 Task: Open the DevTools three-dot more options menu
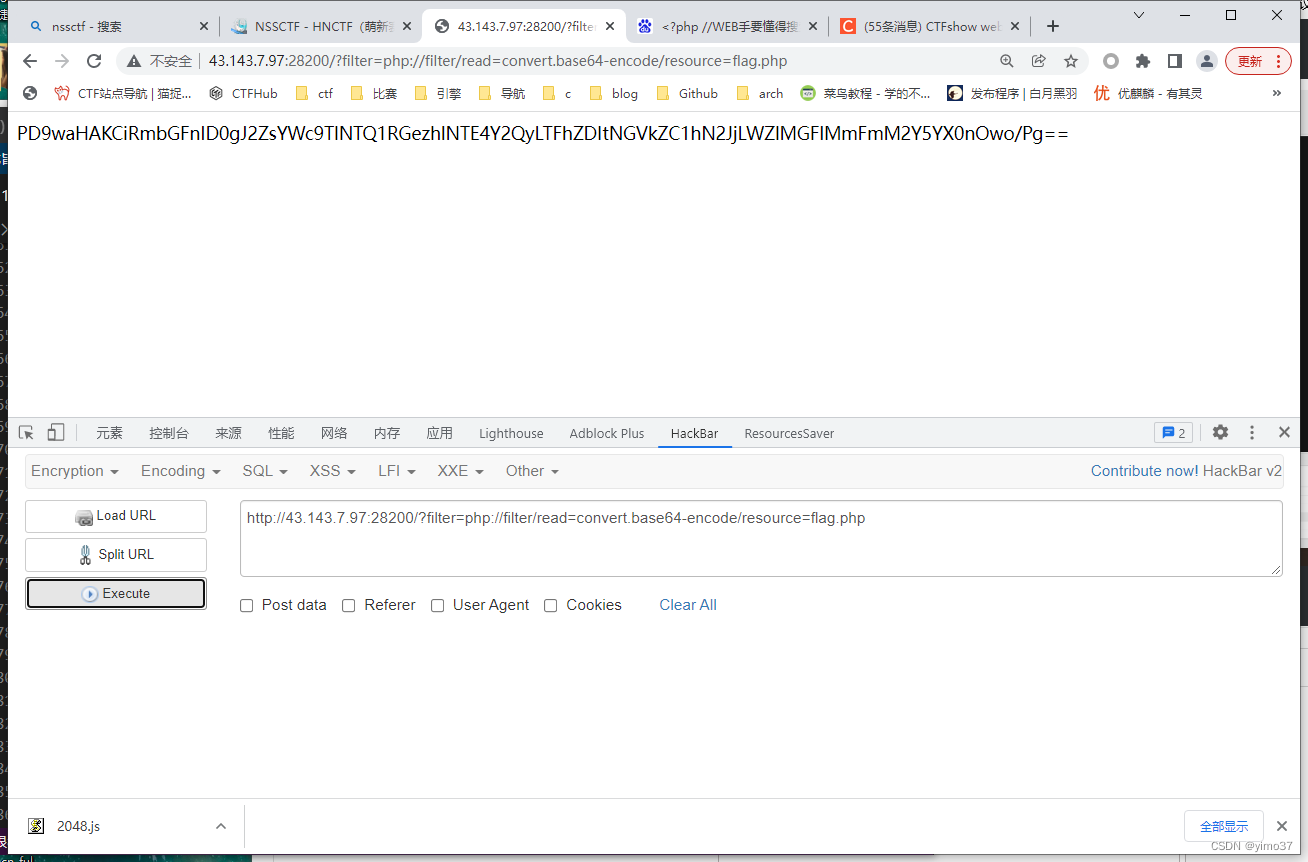coord(1252,432)
